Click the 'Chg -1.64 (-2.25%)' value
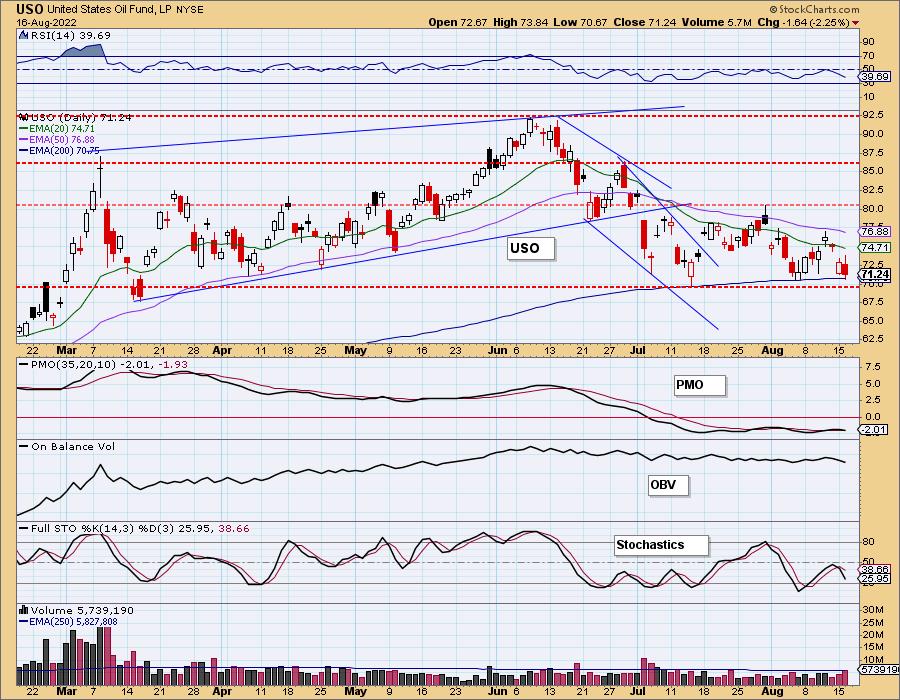Viewport: 900px width, 700px height. click(803, 22)
